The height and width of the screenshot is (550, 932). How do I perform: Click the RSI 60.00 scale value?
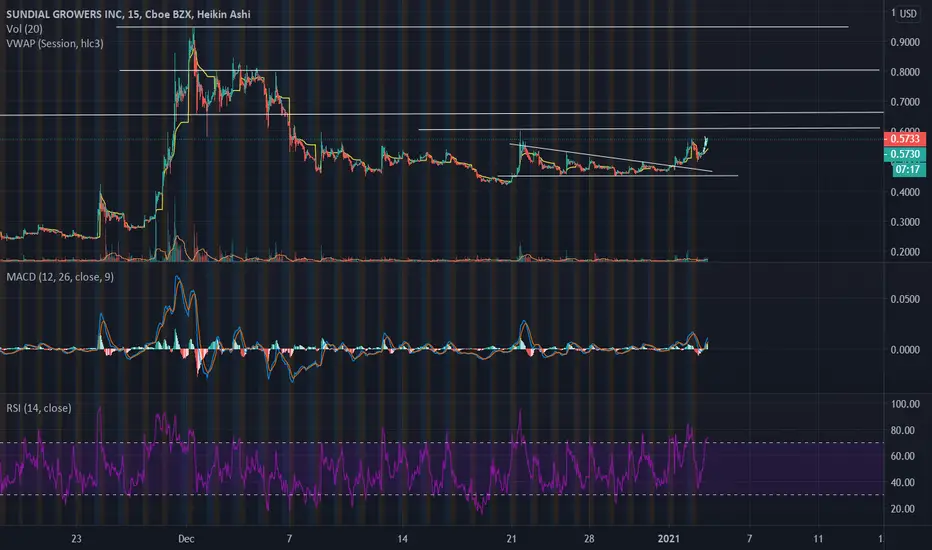(x=903, y=457)
